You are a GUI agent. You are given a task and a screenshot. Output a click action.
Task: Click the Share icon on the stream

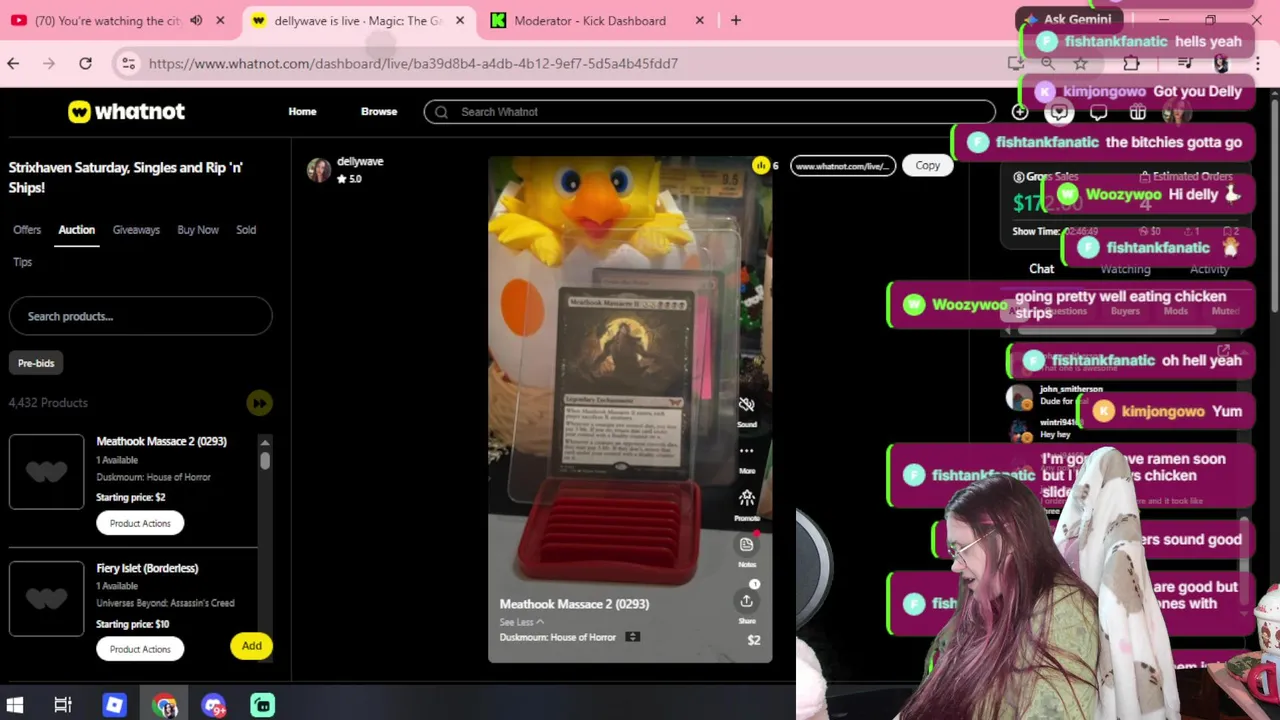pos(746,601)
